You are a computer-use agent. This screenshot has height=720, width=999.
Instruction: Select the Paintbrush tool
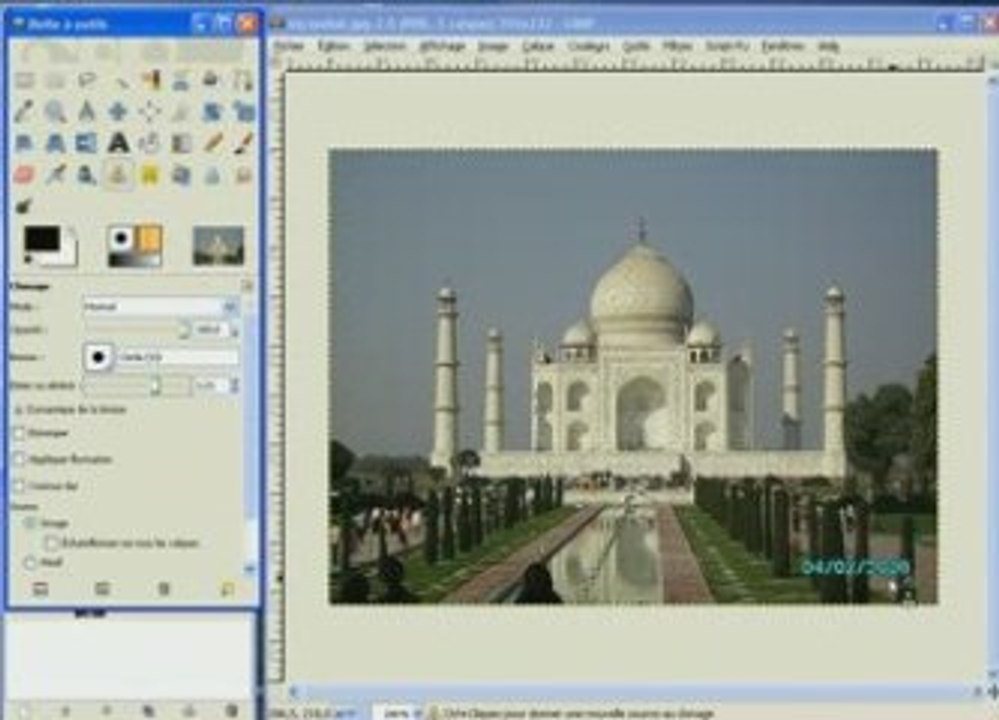point(243,143)
